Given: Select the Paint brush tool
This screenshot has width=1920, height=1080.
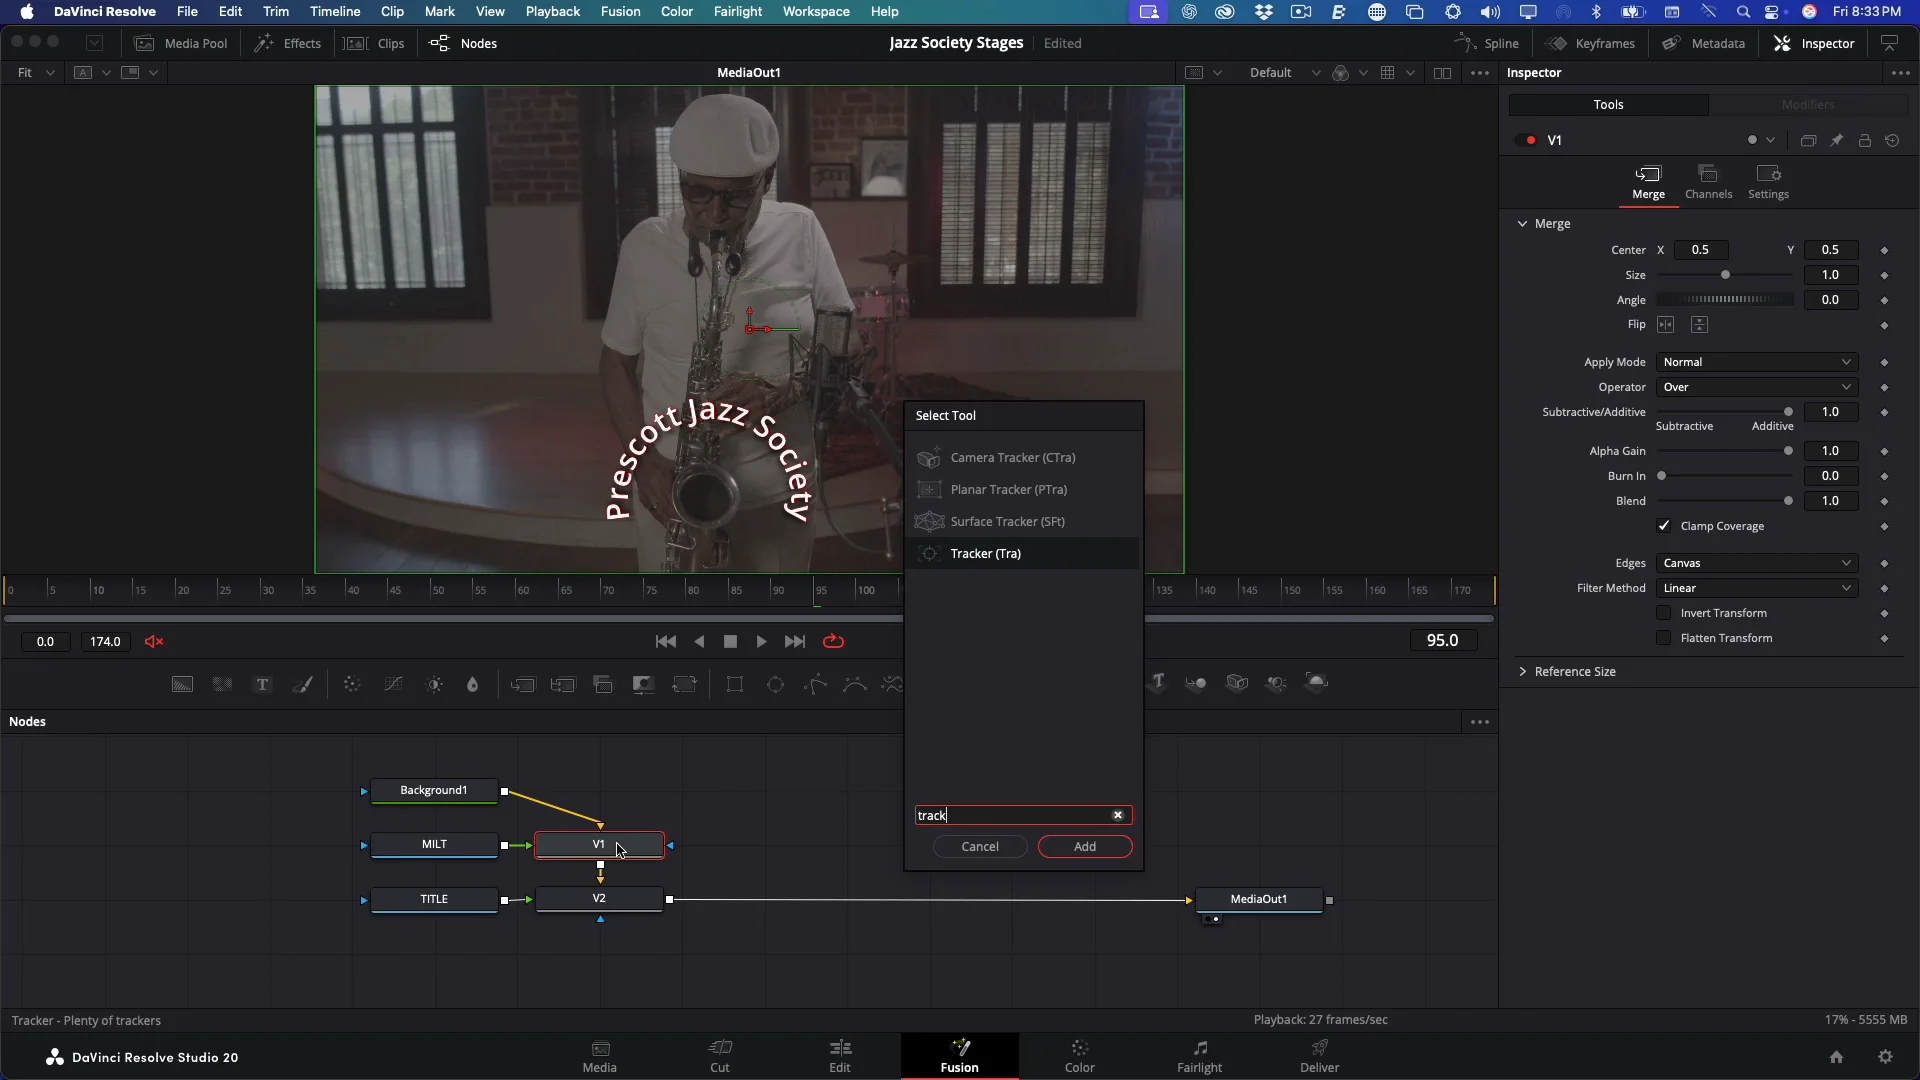Looking at the screenshot, I should click(x=302, y=685).
